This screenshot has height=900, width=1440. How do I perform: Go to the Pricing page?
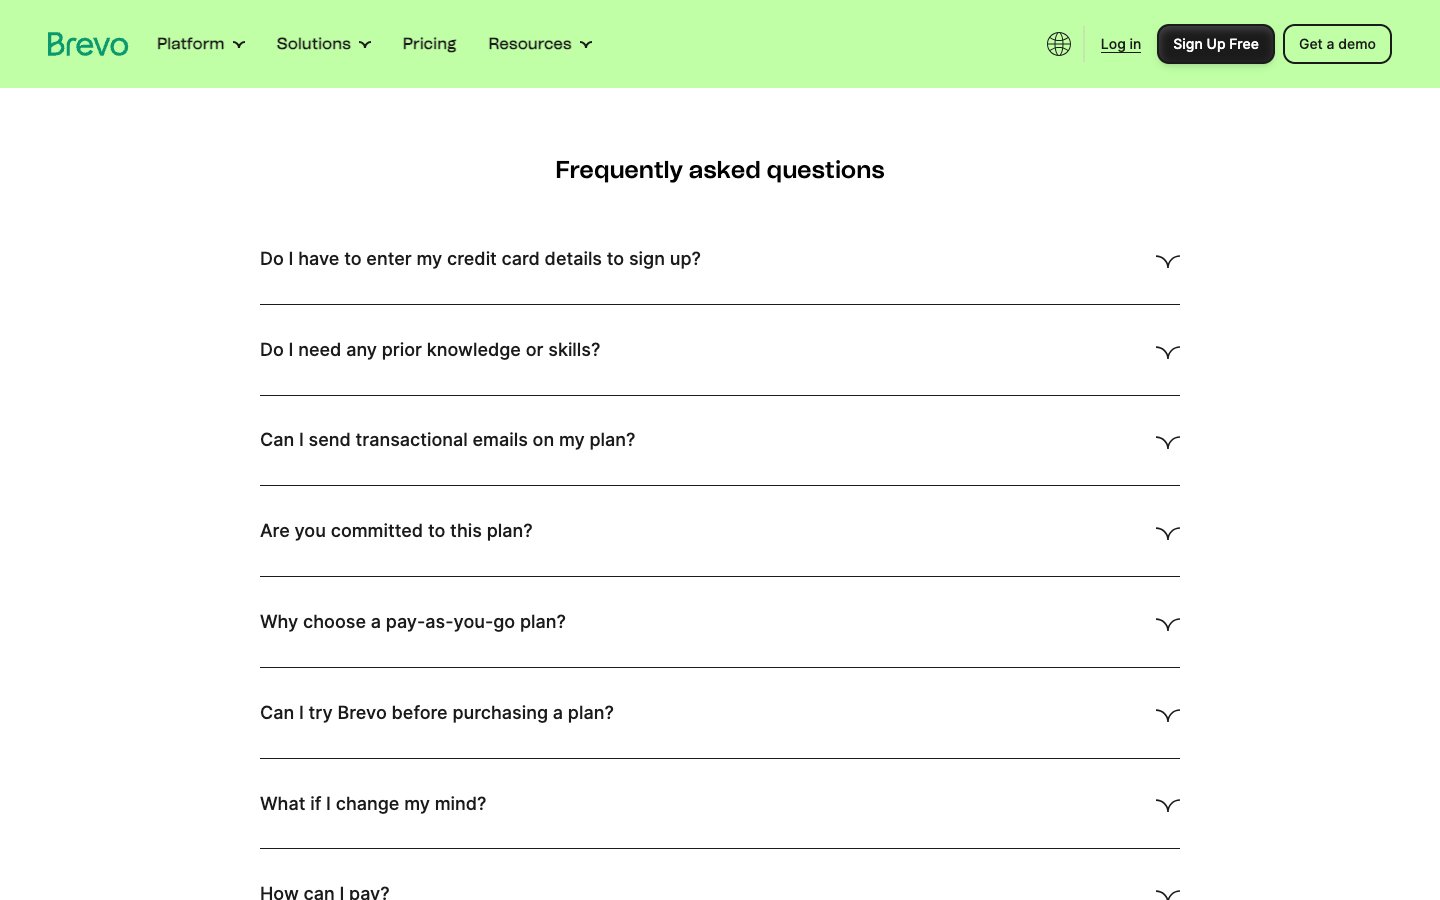tap(429, 44)
